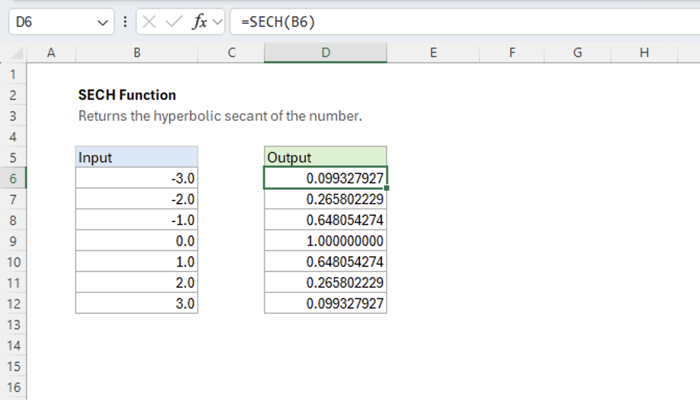Select row 13 header
Screen dimensions: 700x400
(x=13, y=325)
